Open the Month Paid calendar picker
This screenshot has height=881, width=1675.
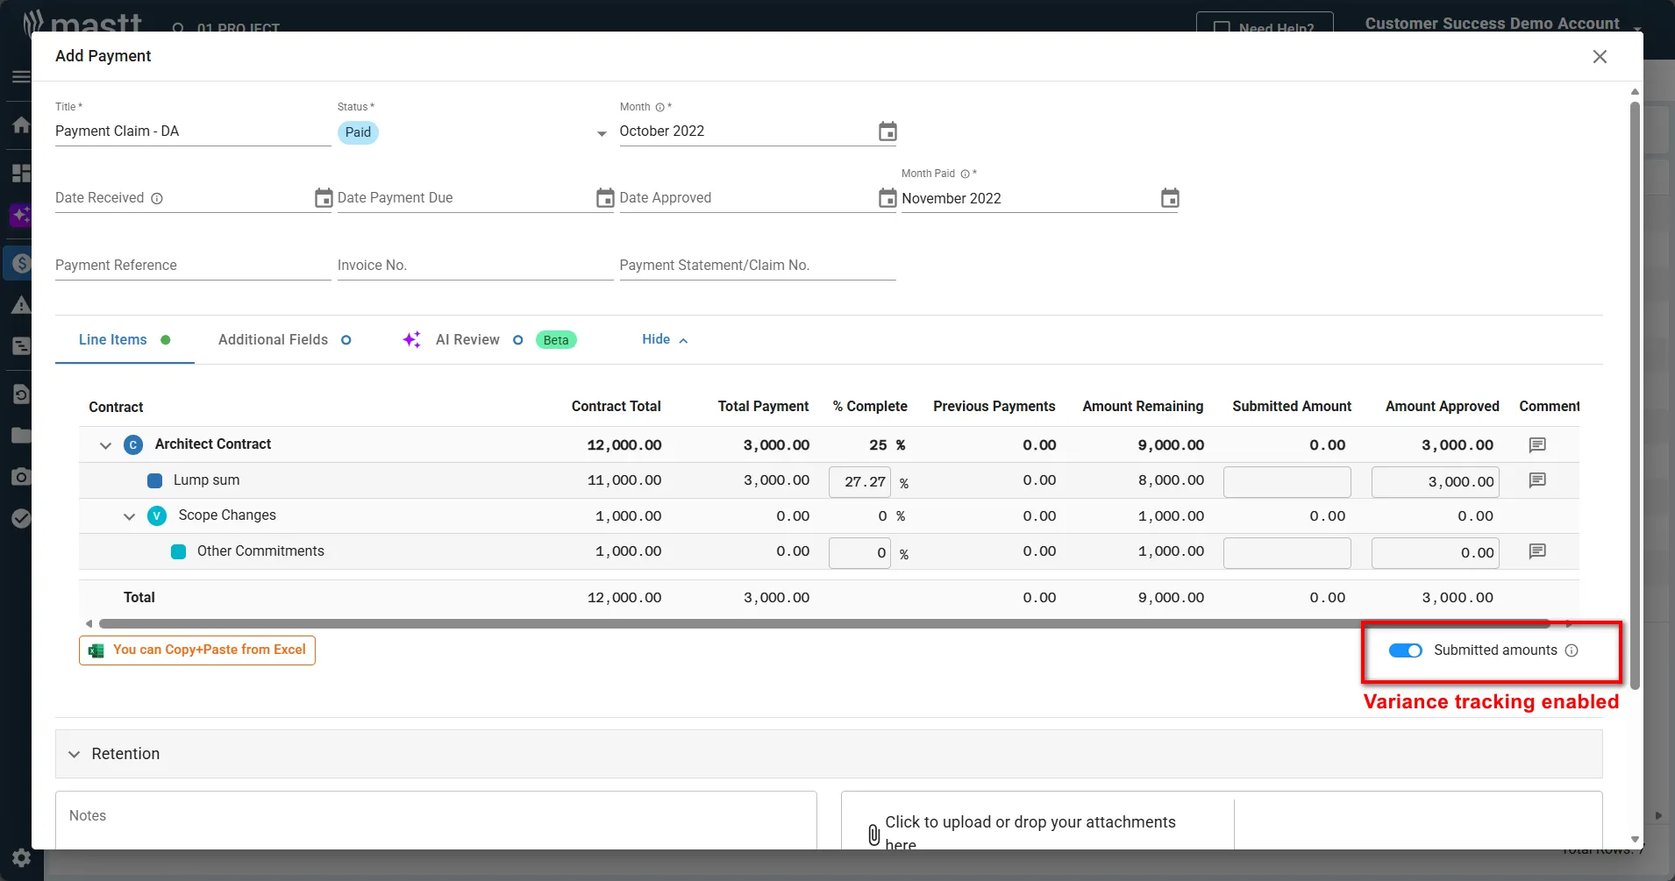click(x=1169, y=198)
